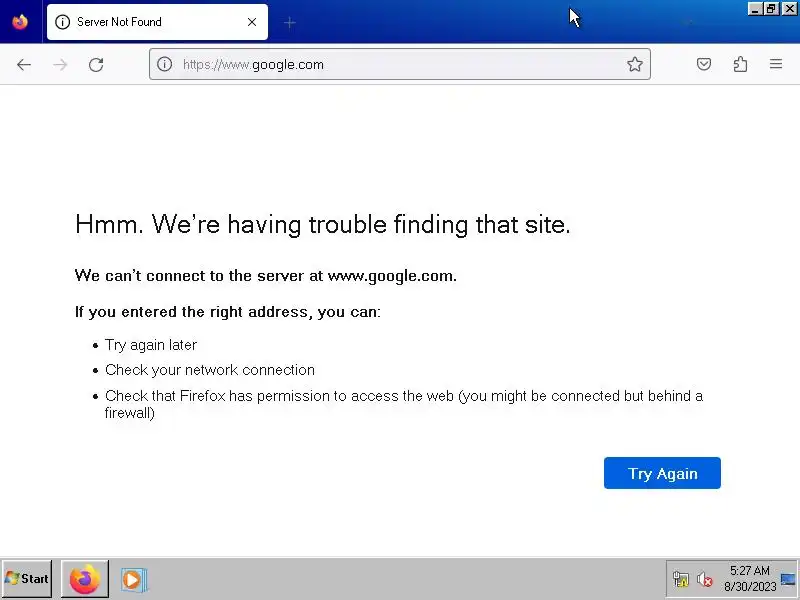The height and width of the screenshot is (600, 800).
Task: Open the taskbar clock and date
Action: click(x=748, y=579)
